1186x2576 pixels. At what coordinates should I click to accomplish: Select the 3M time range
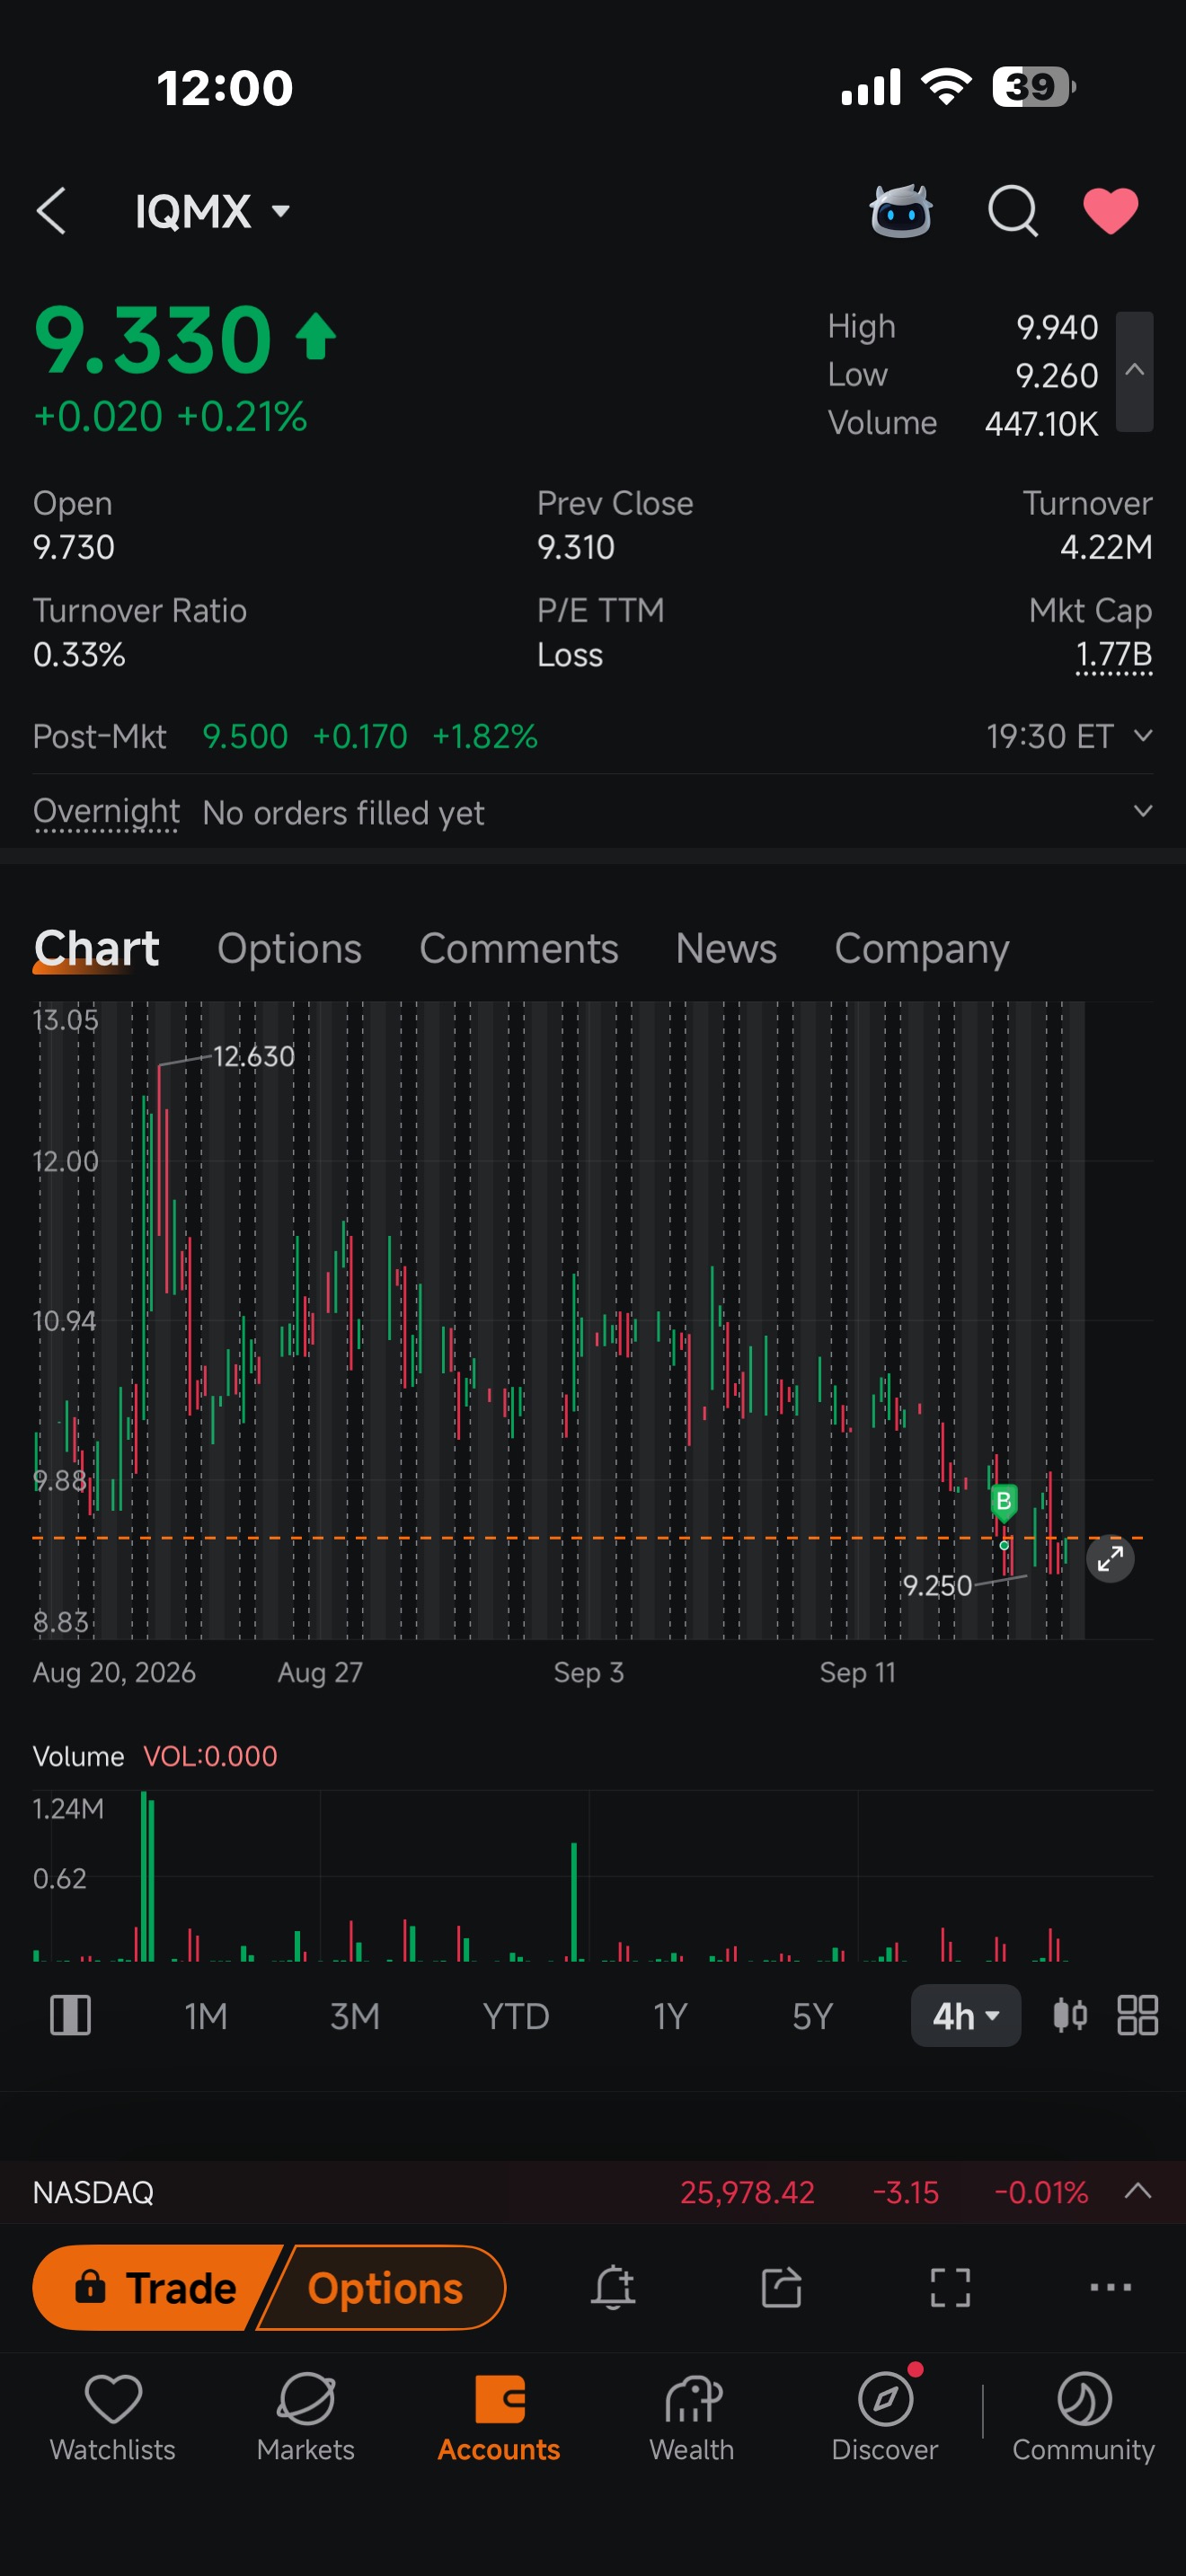click(355, 2016)
